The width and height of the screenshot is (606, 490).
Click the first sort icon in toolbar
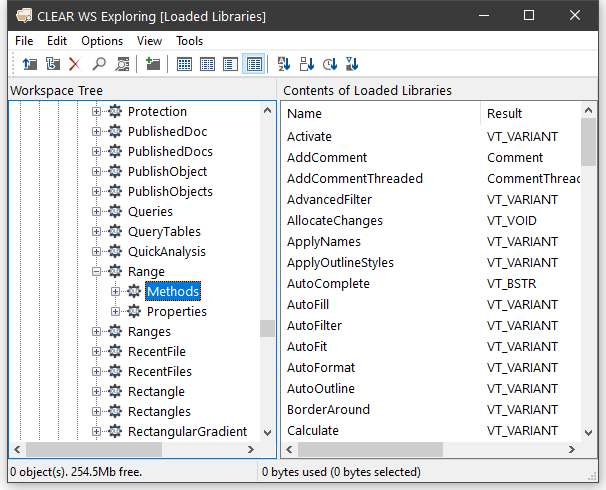(x=283, y=64)
